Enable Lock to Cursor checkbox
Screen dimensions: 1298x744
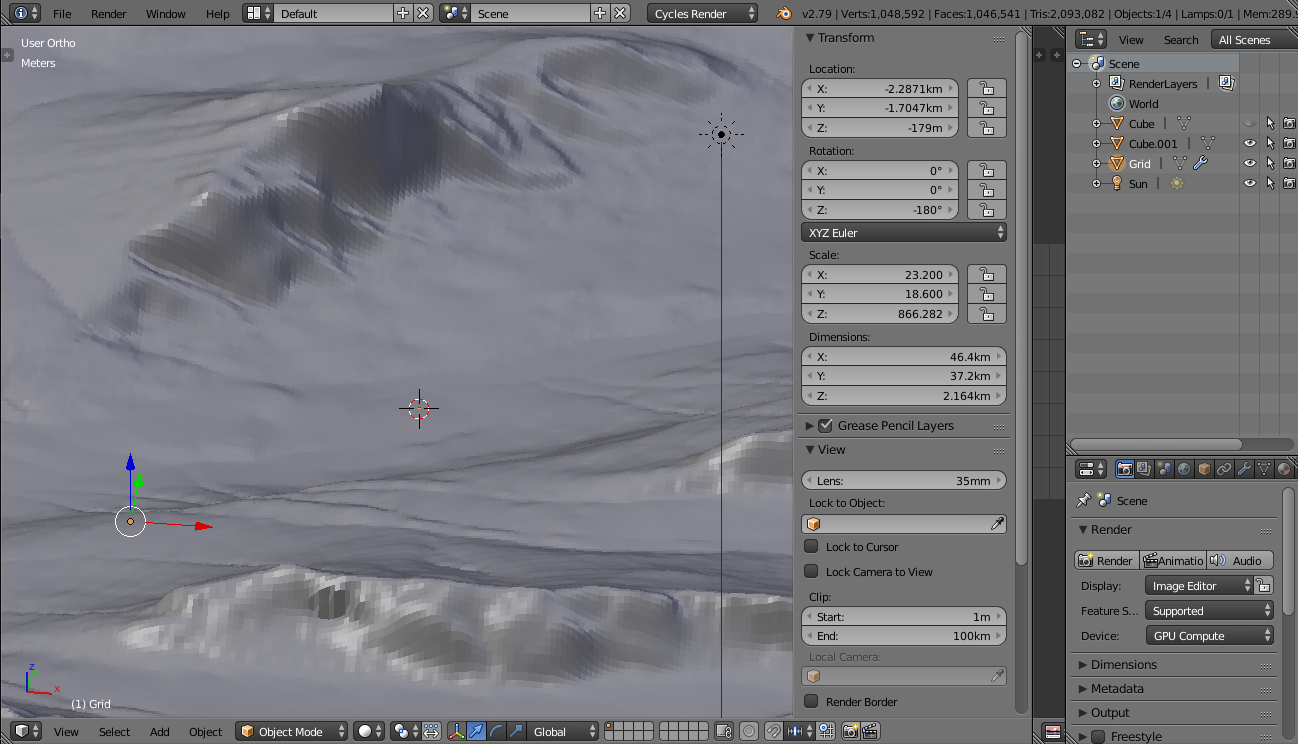(812, 546)
